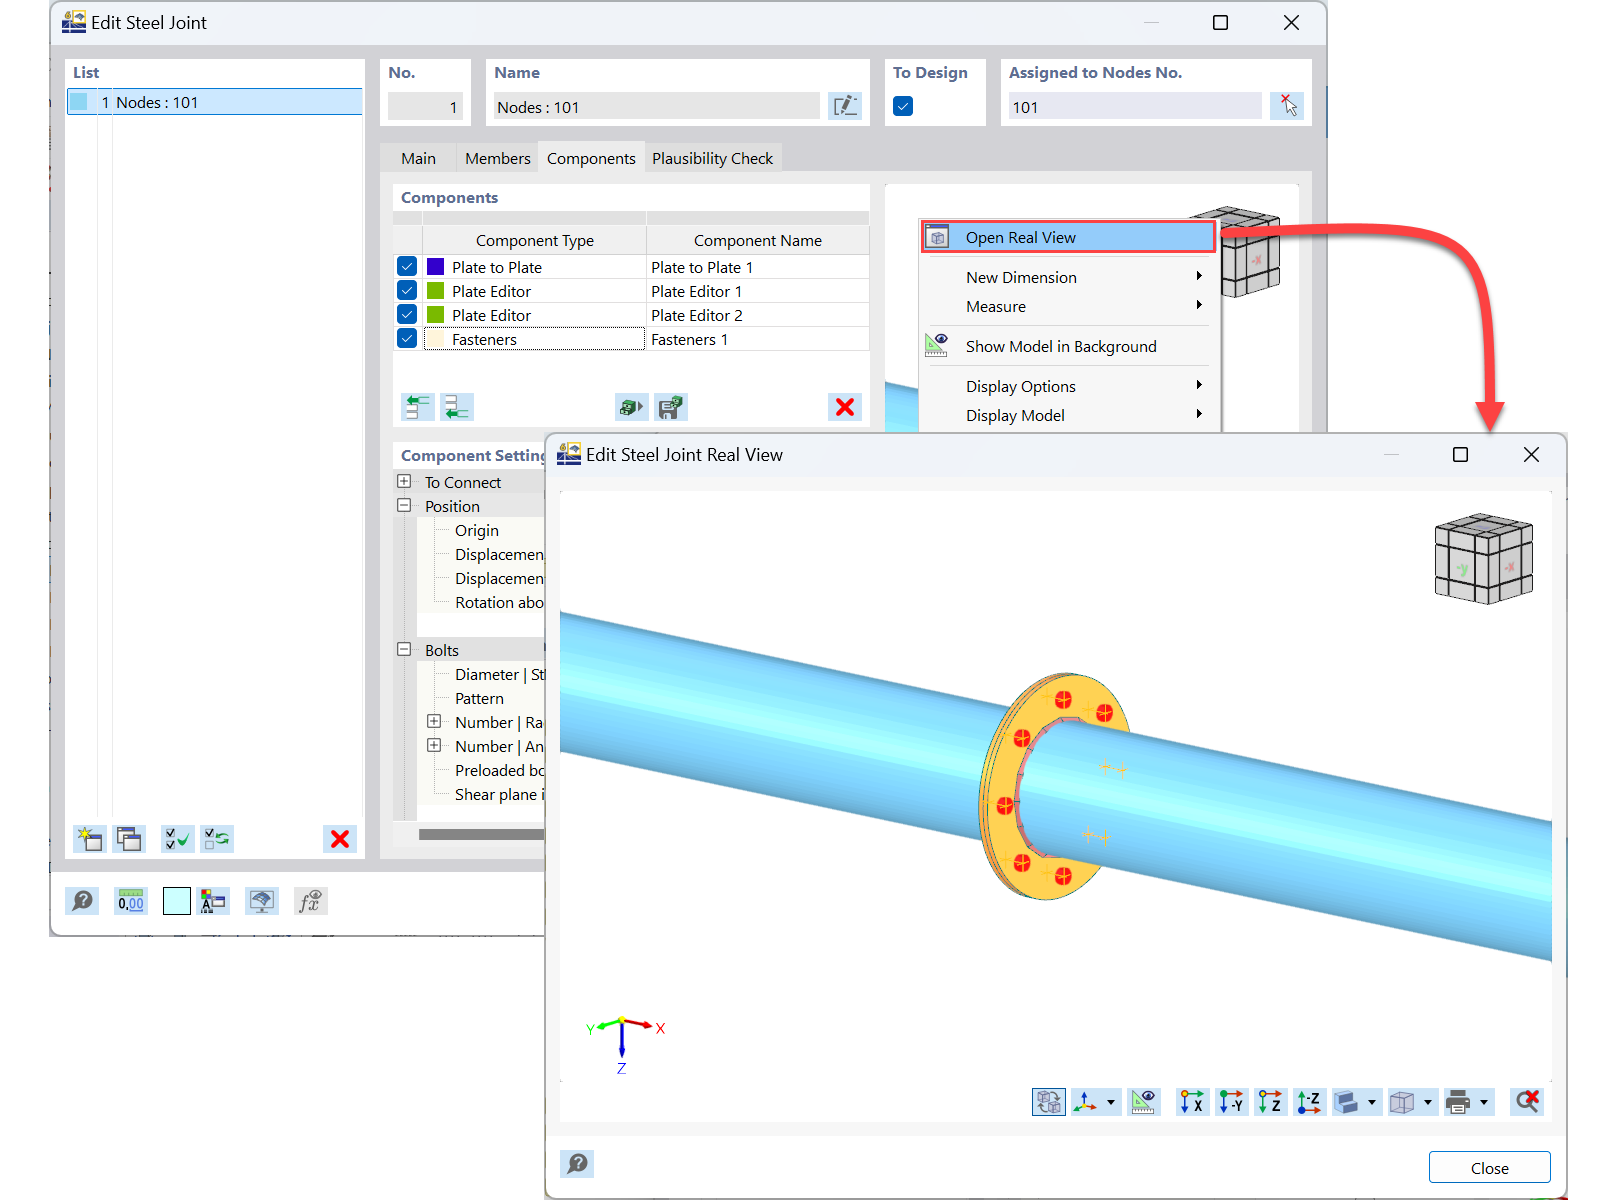Viewport: 1600px width, 1200px height.
Task: Click the Close button in Real View
Action: [1489, 1167]
